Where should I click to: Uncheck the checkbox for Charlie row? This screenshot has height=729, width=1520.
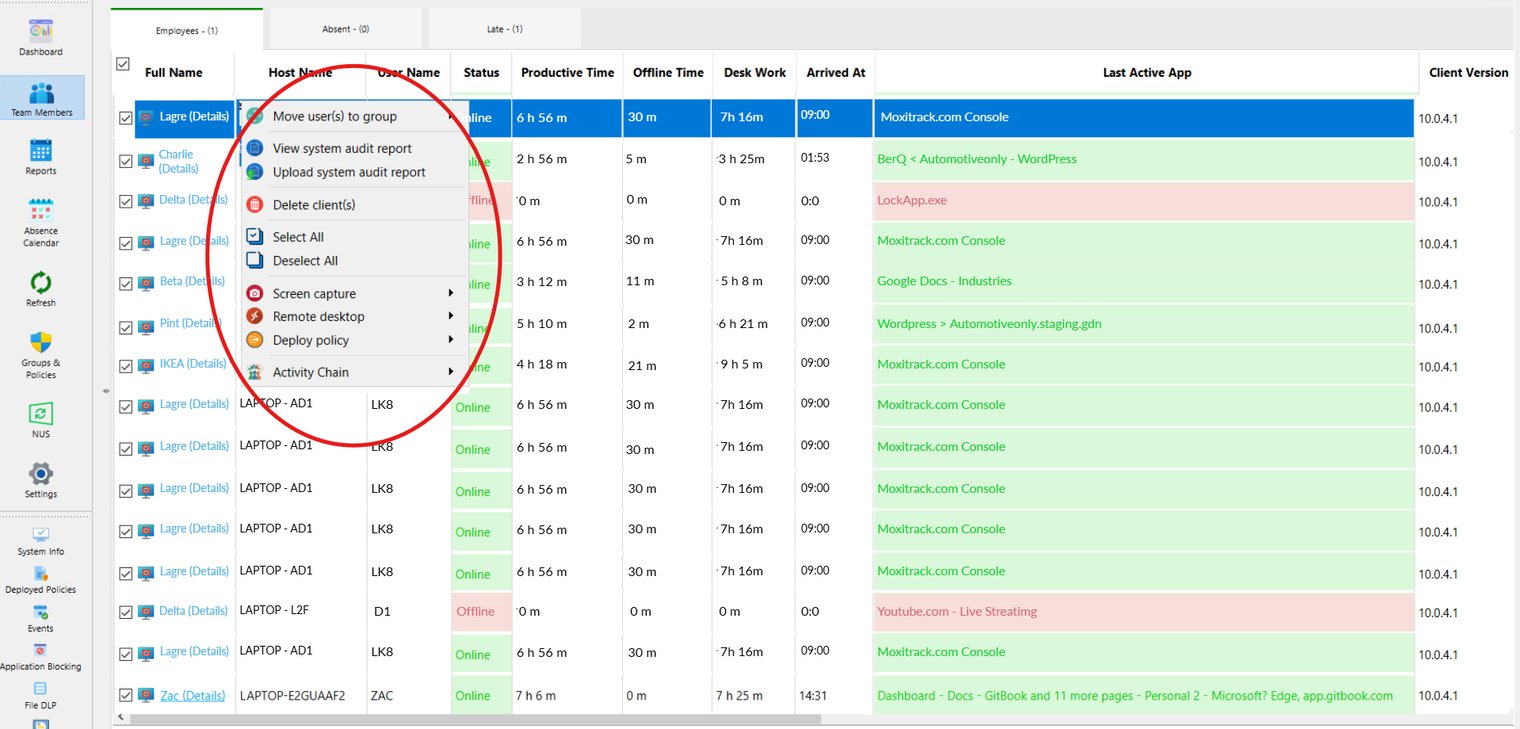(x=126, y=161)
